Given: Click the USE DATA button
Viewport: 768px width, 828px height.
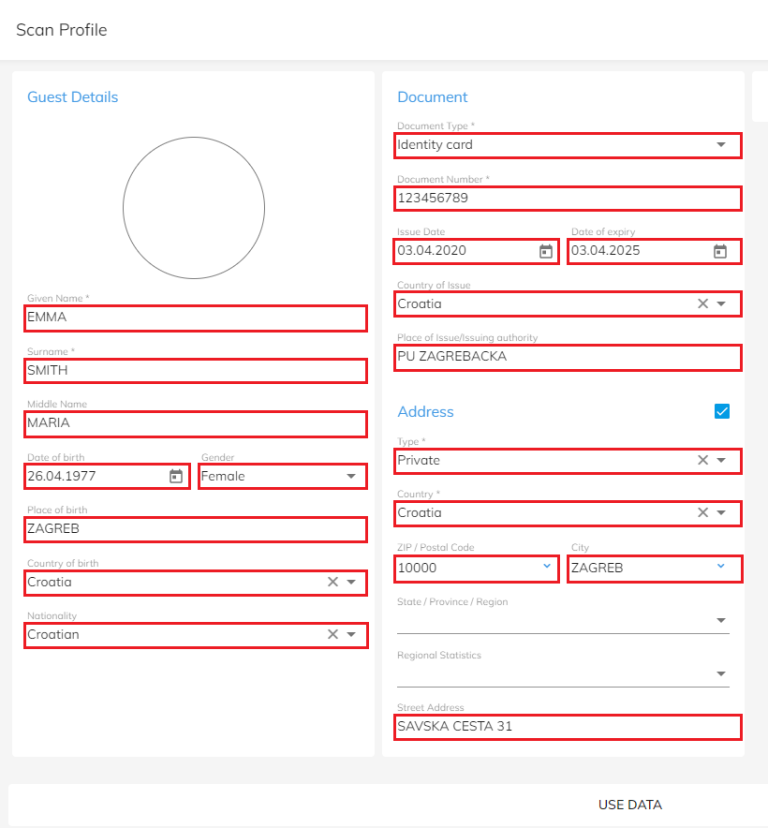Looking at the screenshot, I should tap(630, 805).
